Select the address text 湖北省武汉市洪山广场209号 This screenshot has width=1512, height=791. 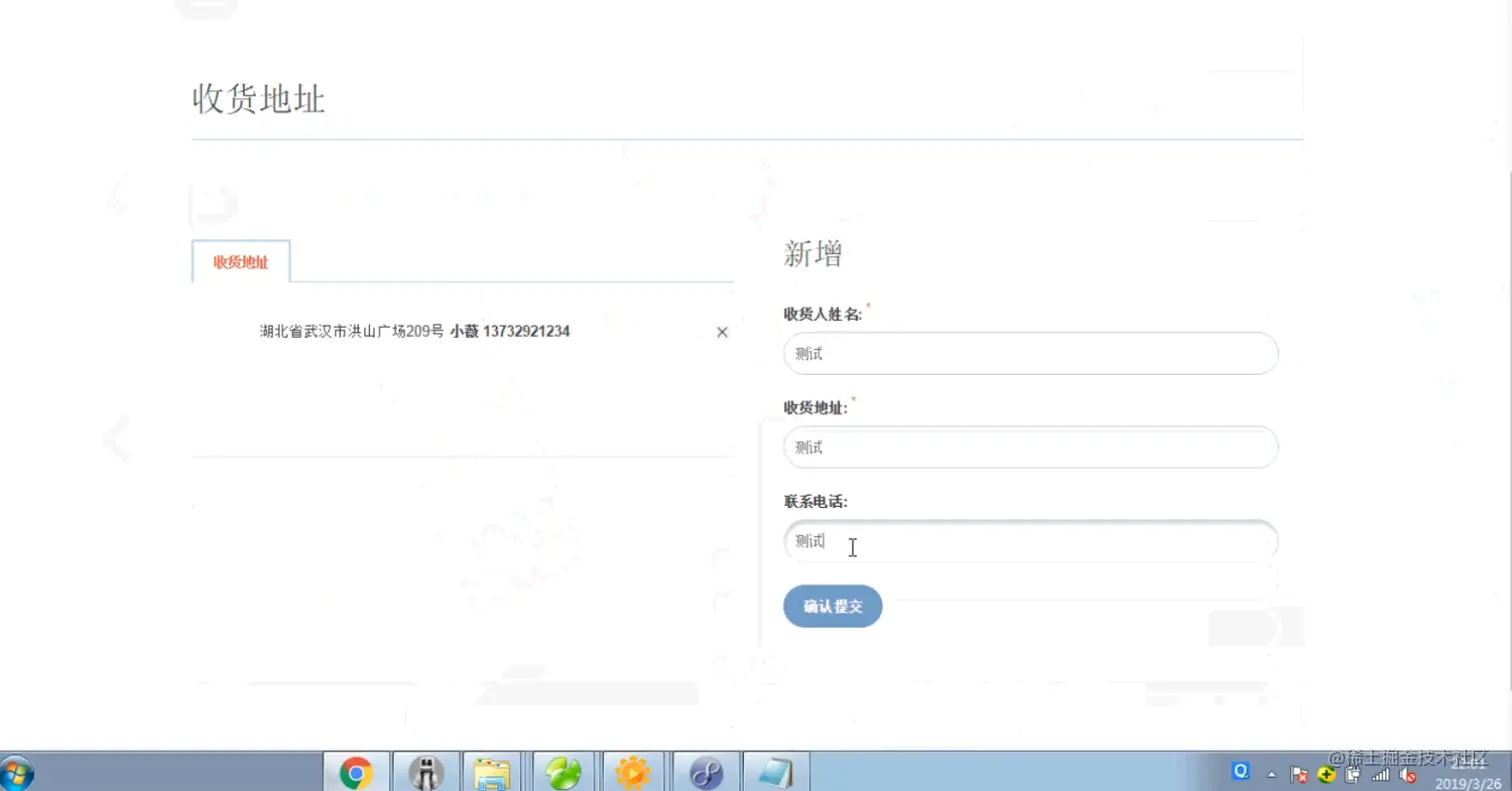point(351,332)
